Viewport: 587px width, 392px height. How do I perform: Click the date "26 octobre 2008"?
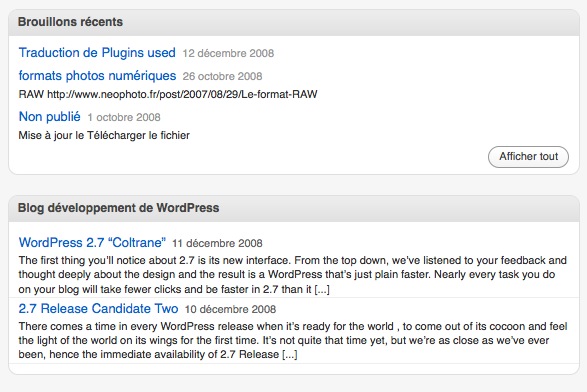tap(222, 76)
